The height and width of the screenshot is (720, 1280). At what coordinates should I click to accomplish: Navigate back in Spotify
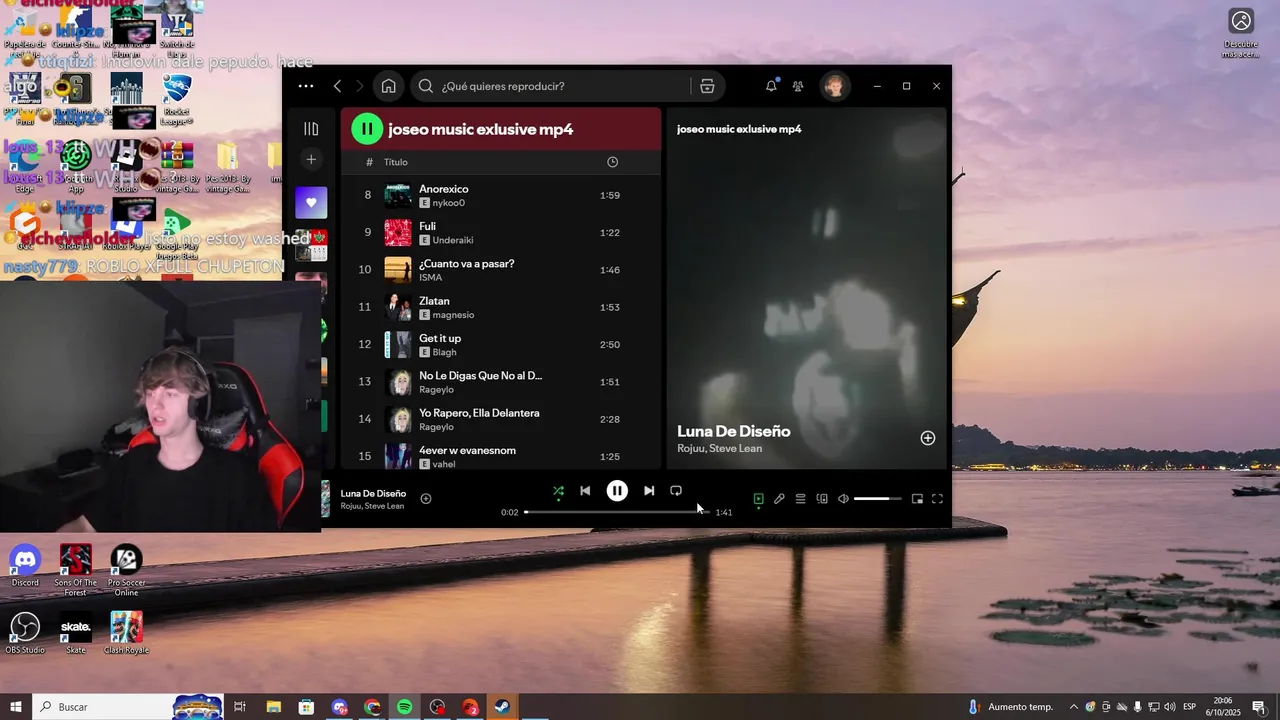(x=338, y=86)
